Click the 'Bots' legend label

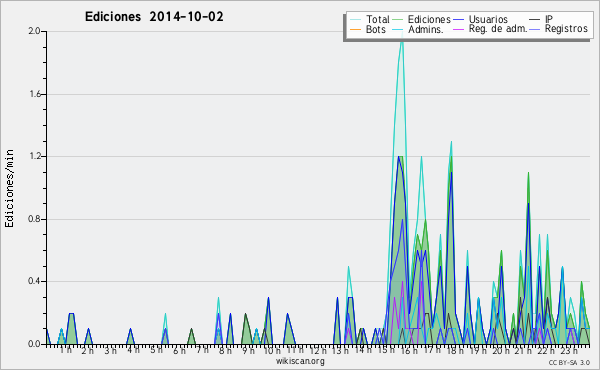[x=375, y=29]
